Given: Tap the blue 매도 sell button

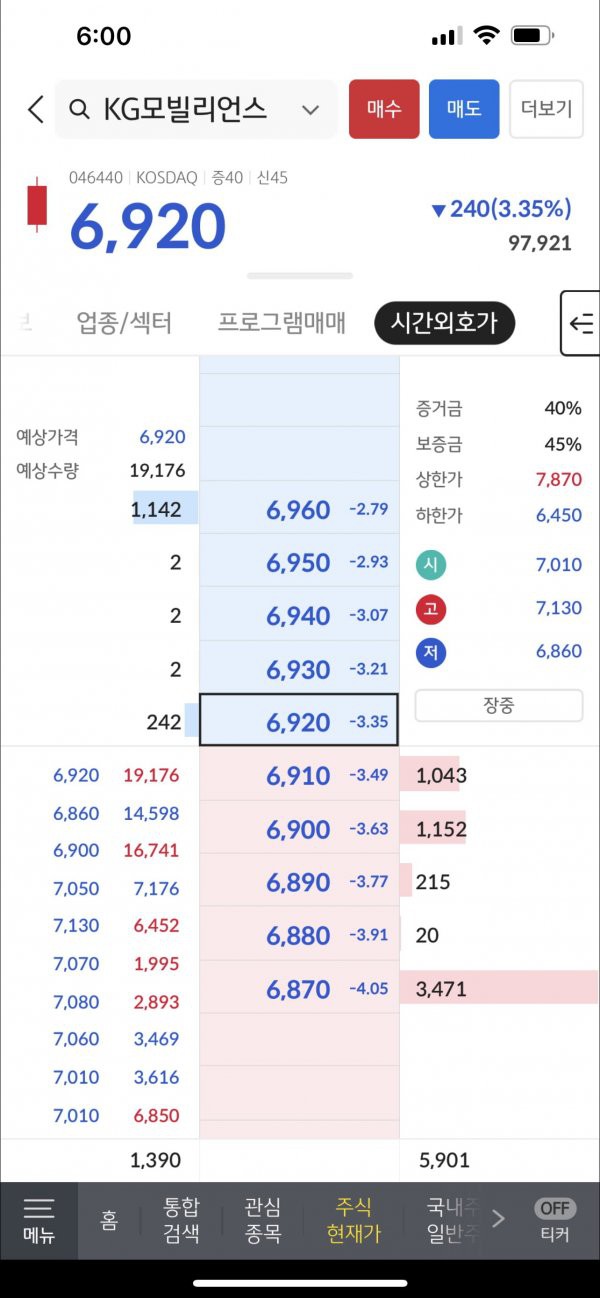Looking at the screenshot, I should (x=464, y=109).
